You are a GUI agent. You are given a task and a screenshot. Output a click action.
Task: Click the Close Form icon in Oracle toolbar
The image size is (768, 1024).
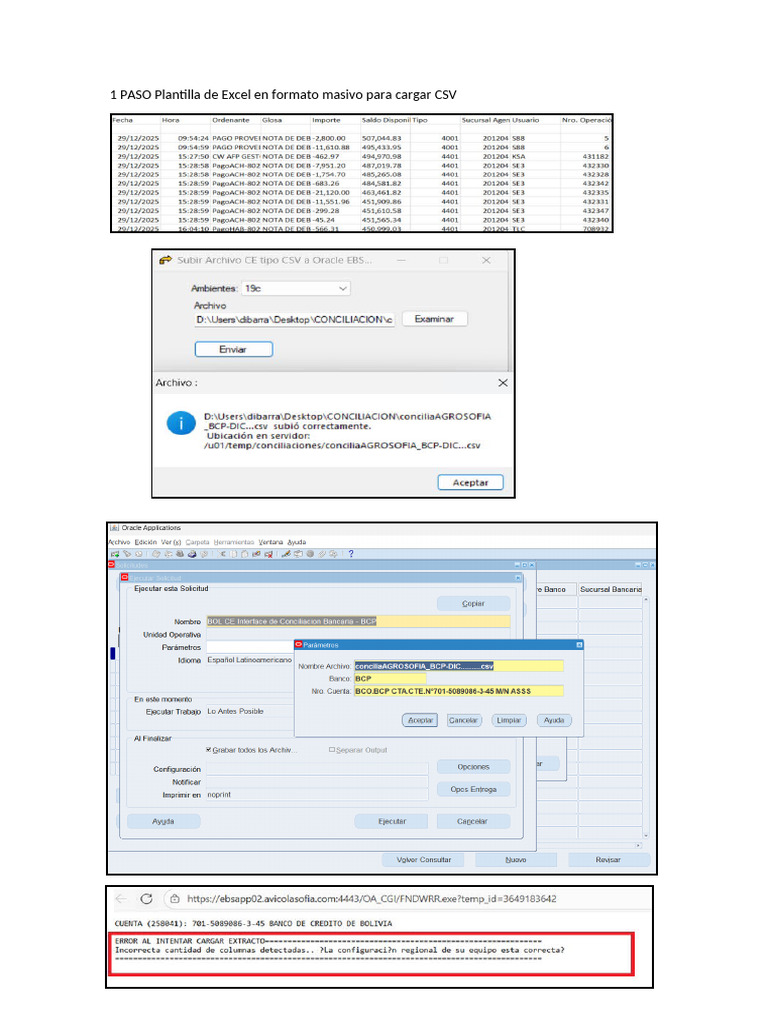click(x=204, y=554)
